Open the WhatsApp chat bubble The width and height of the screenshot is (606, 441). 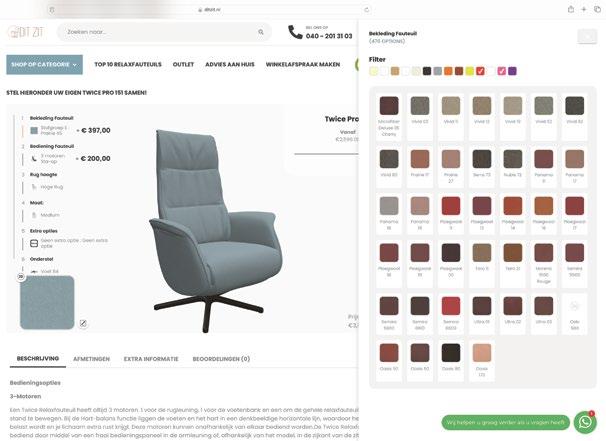585,422
